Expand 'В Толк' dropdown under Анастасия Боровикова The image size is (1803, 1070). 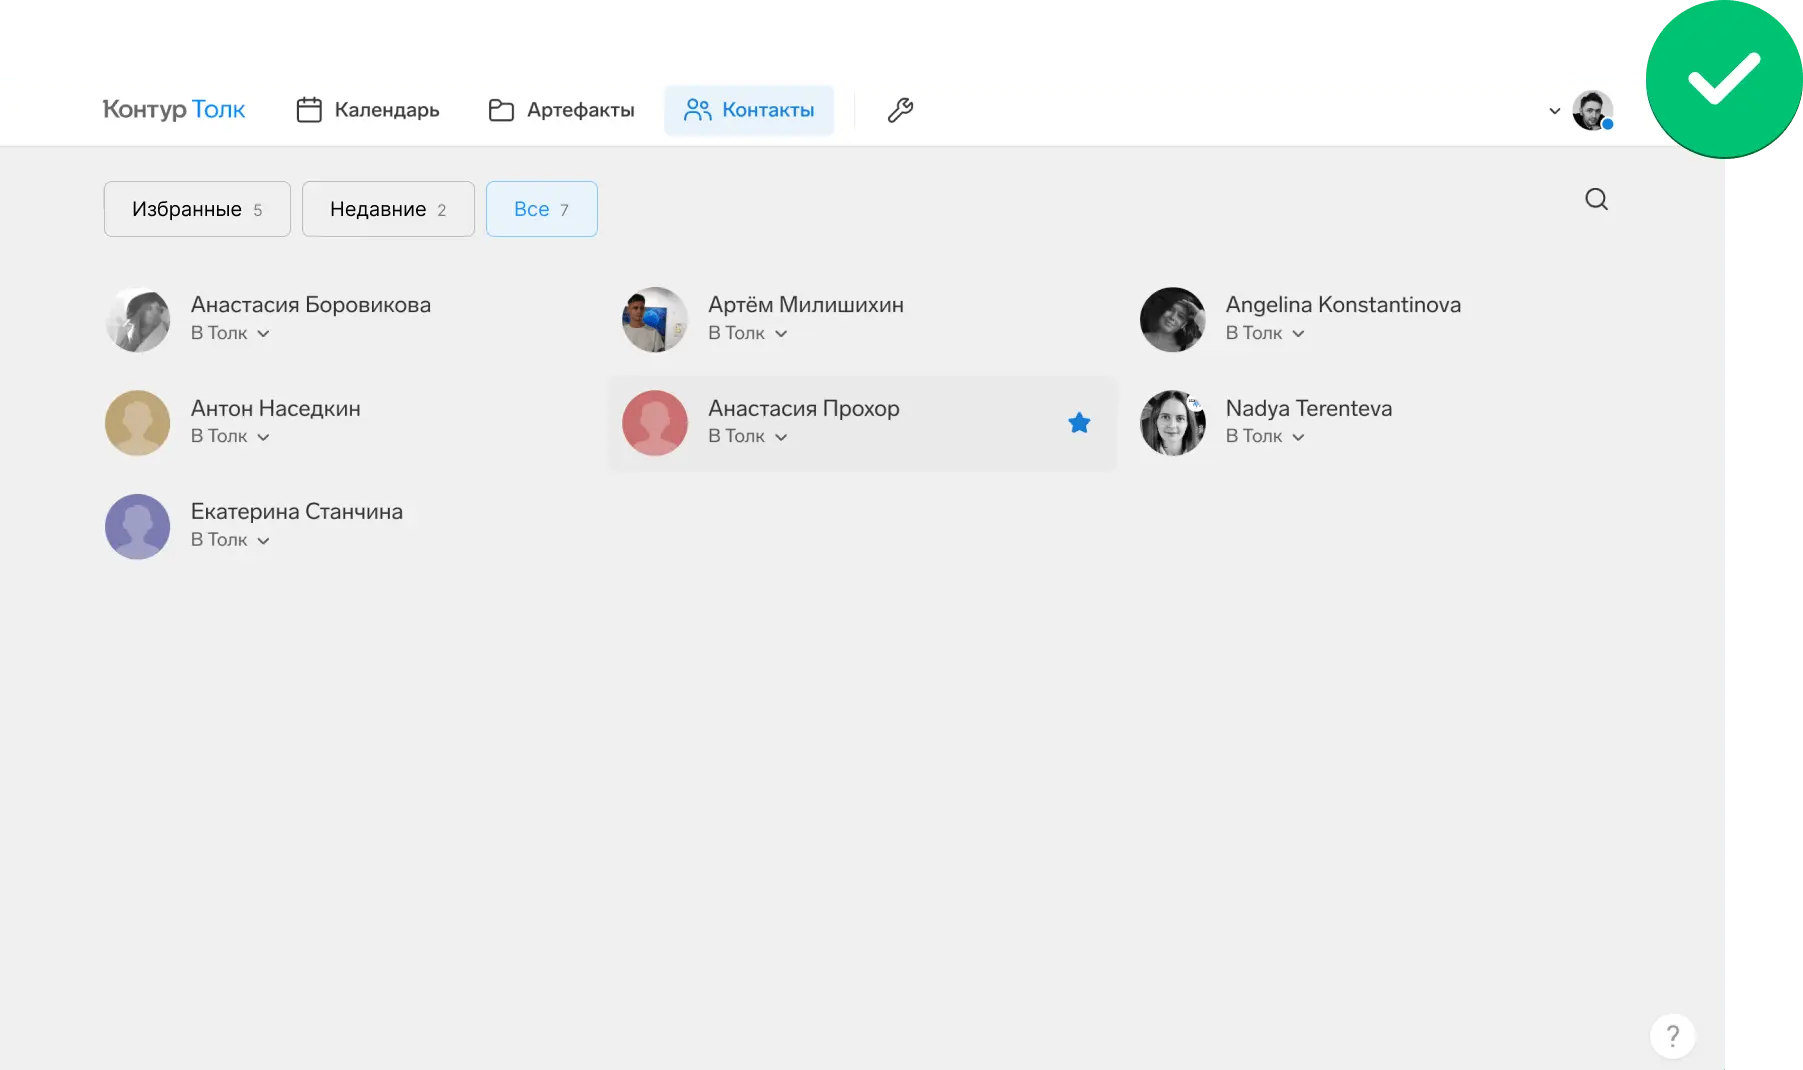[x=231, y=333]
